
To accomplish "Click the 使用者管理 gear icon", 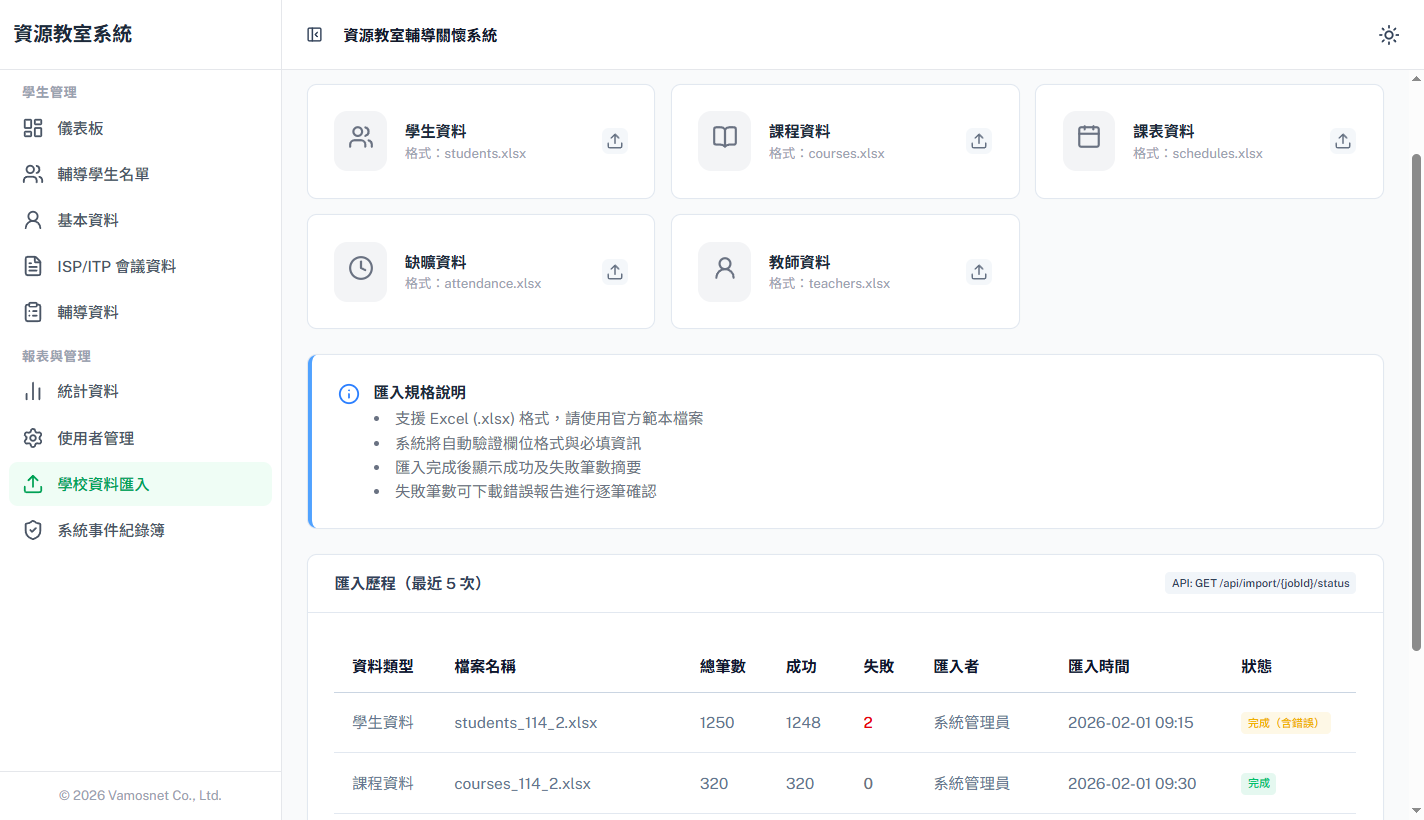I will pos(33,438).
